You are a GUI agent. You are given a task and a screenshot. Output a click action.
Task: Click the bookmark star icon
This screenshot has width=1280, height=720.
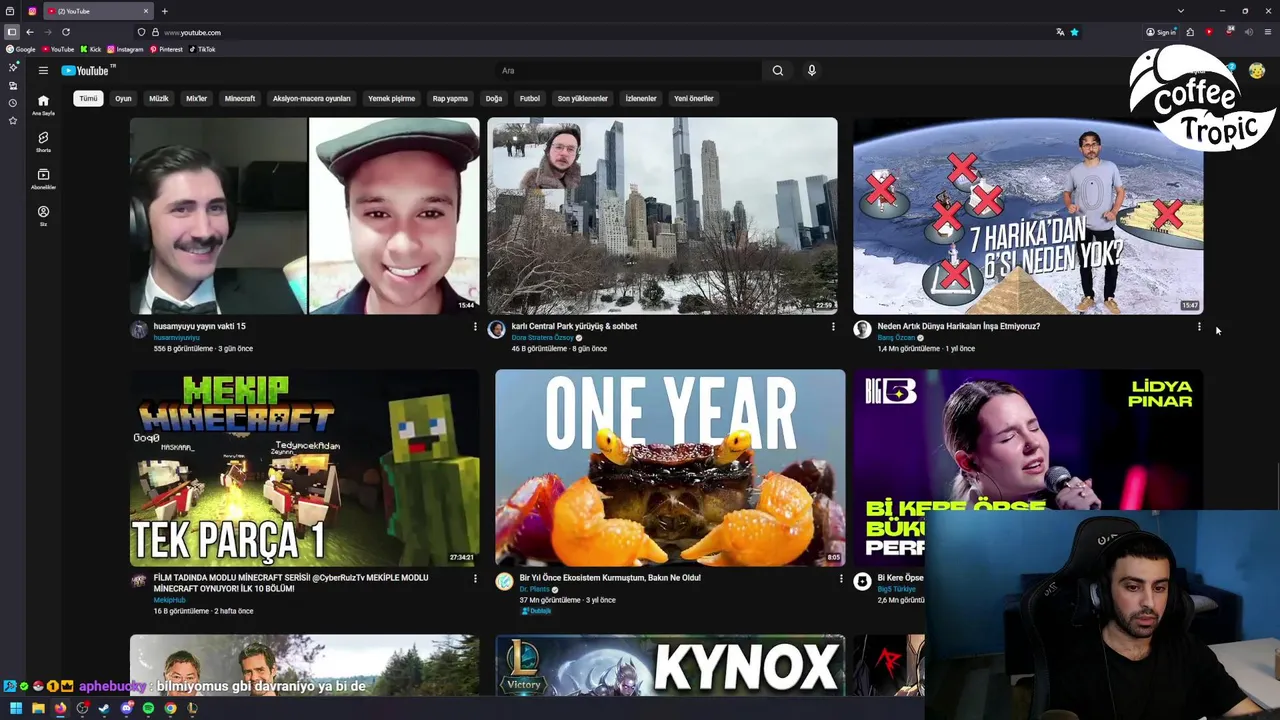point(1074,32)
